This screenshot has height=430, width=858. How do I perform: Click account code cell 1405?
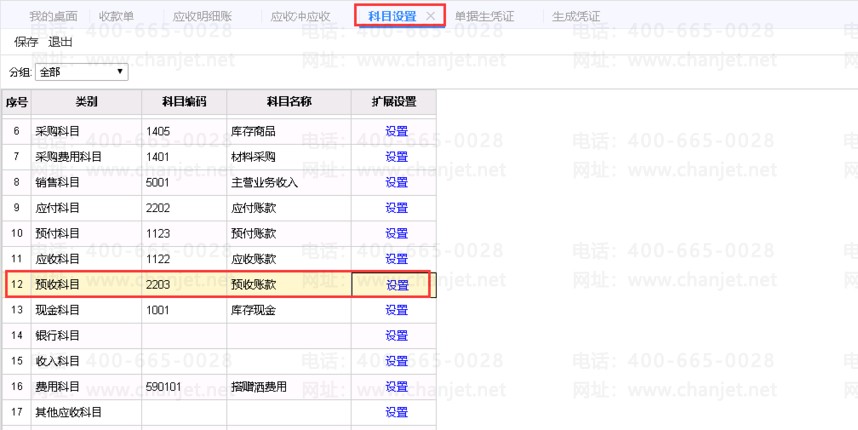[x=184, y=131]
